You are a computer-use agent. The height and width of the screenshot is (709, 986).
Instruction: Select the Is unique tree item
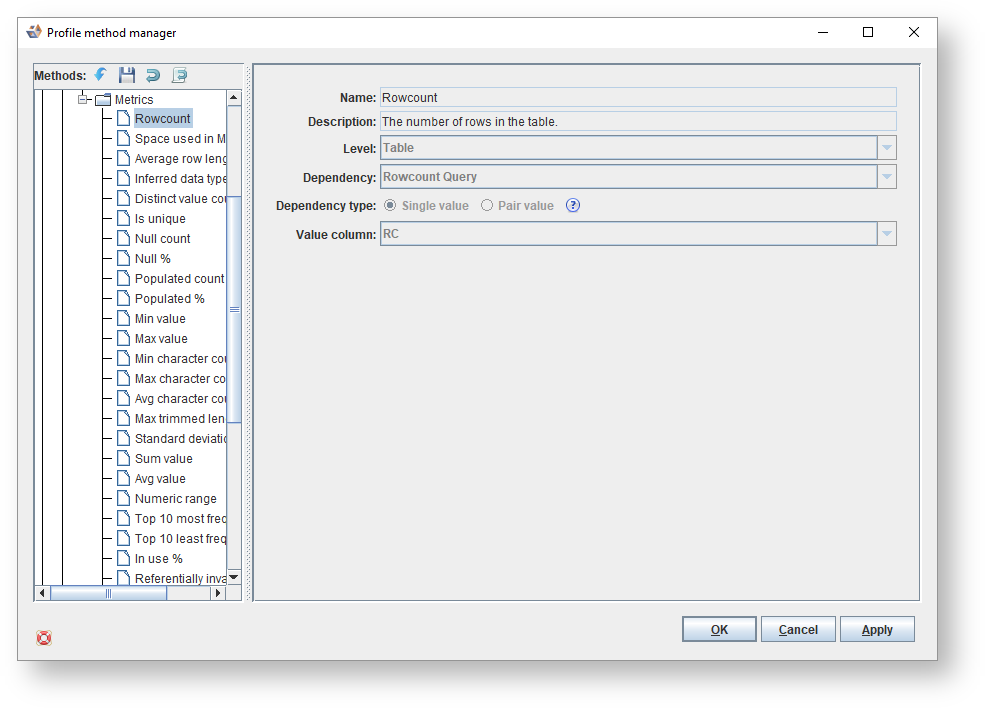click(160, 218)
